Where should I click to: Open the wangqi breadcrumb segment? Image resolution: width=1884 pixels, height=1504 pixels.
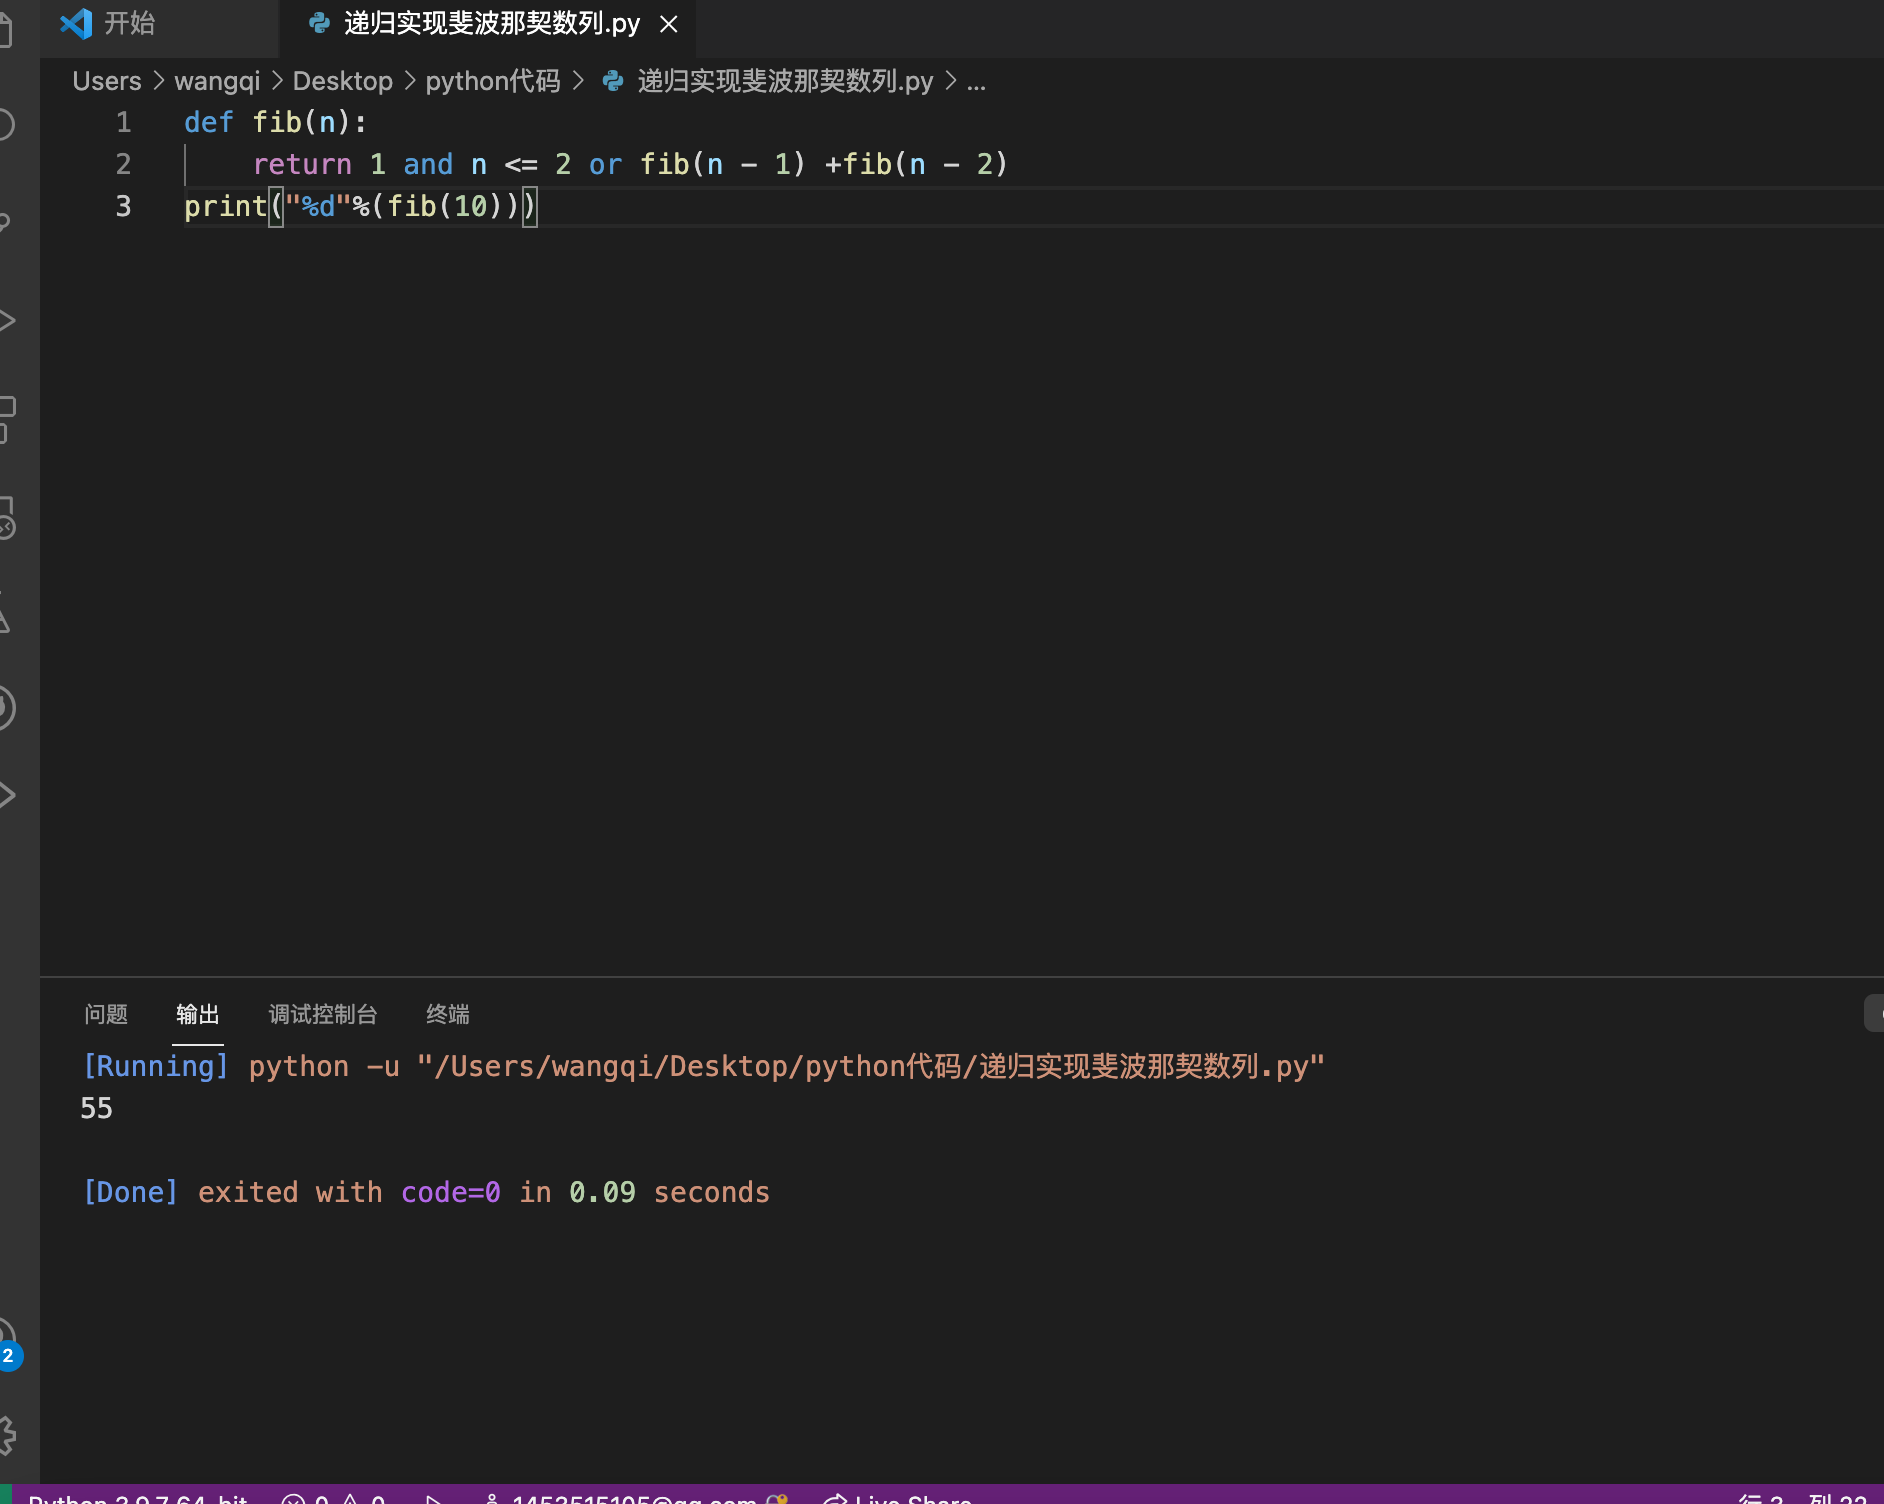tap(217, 81)
